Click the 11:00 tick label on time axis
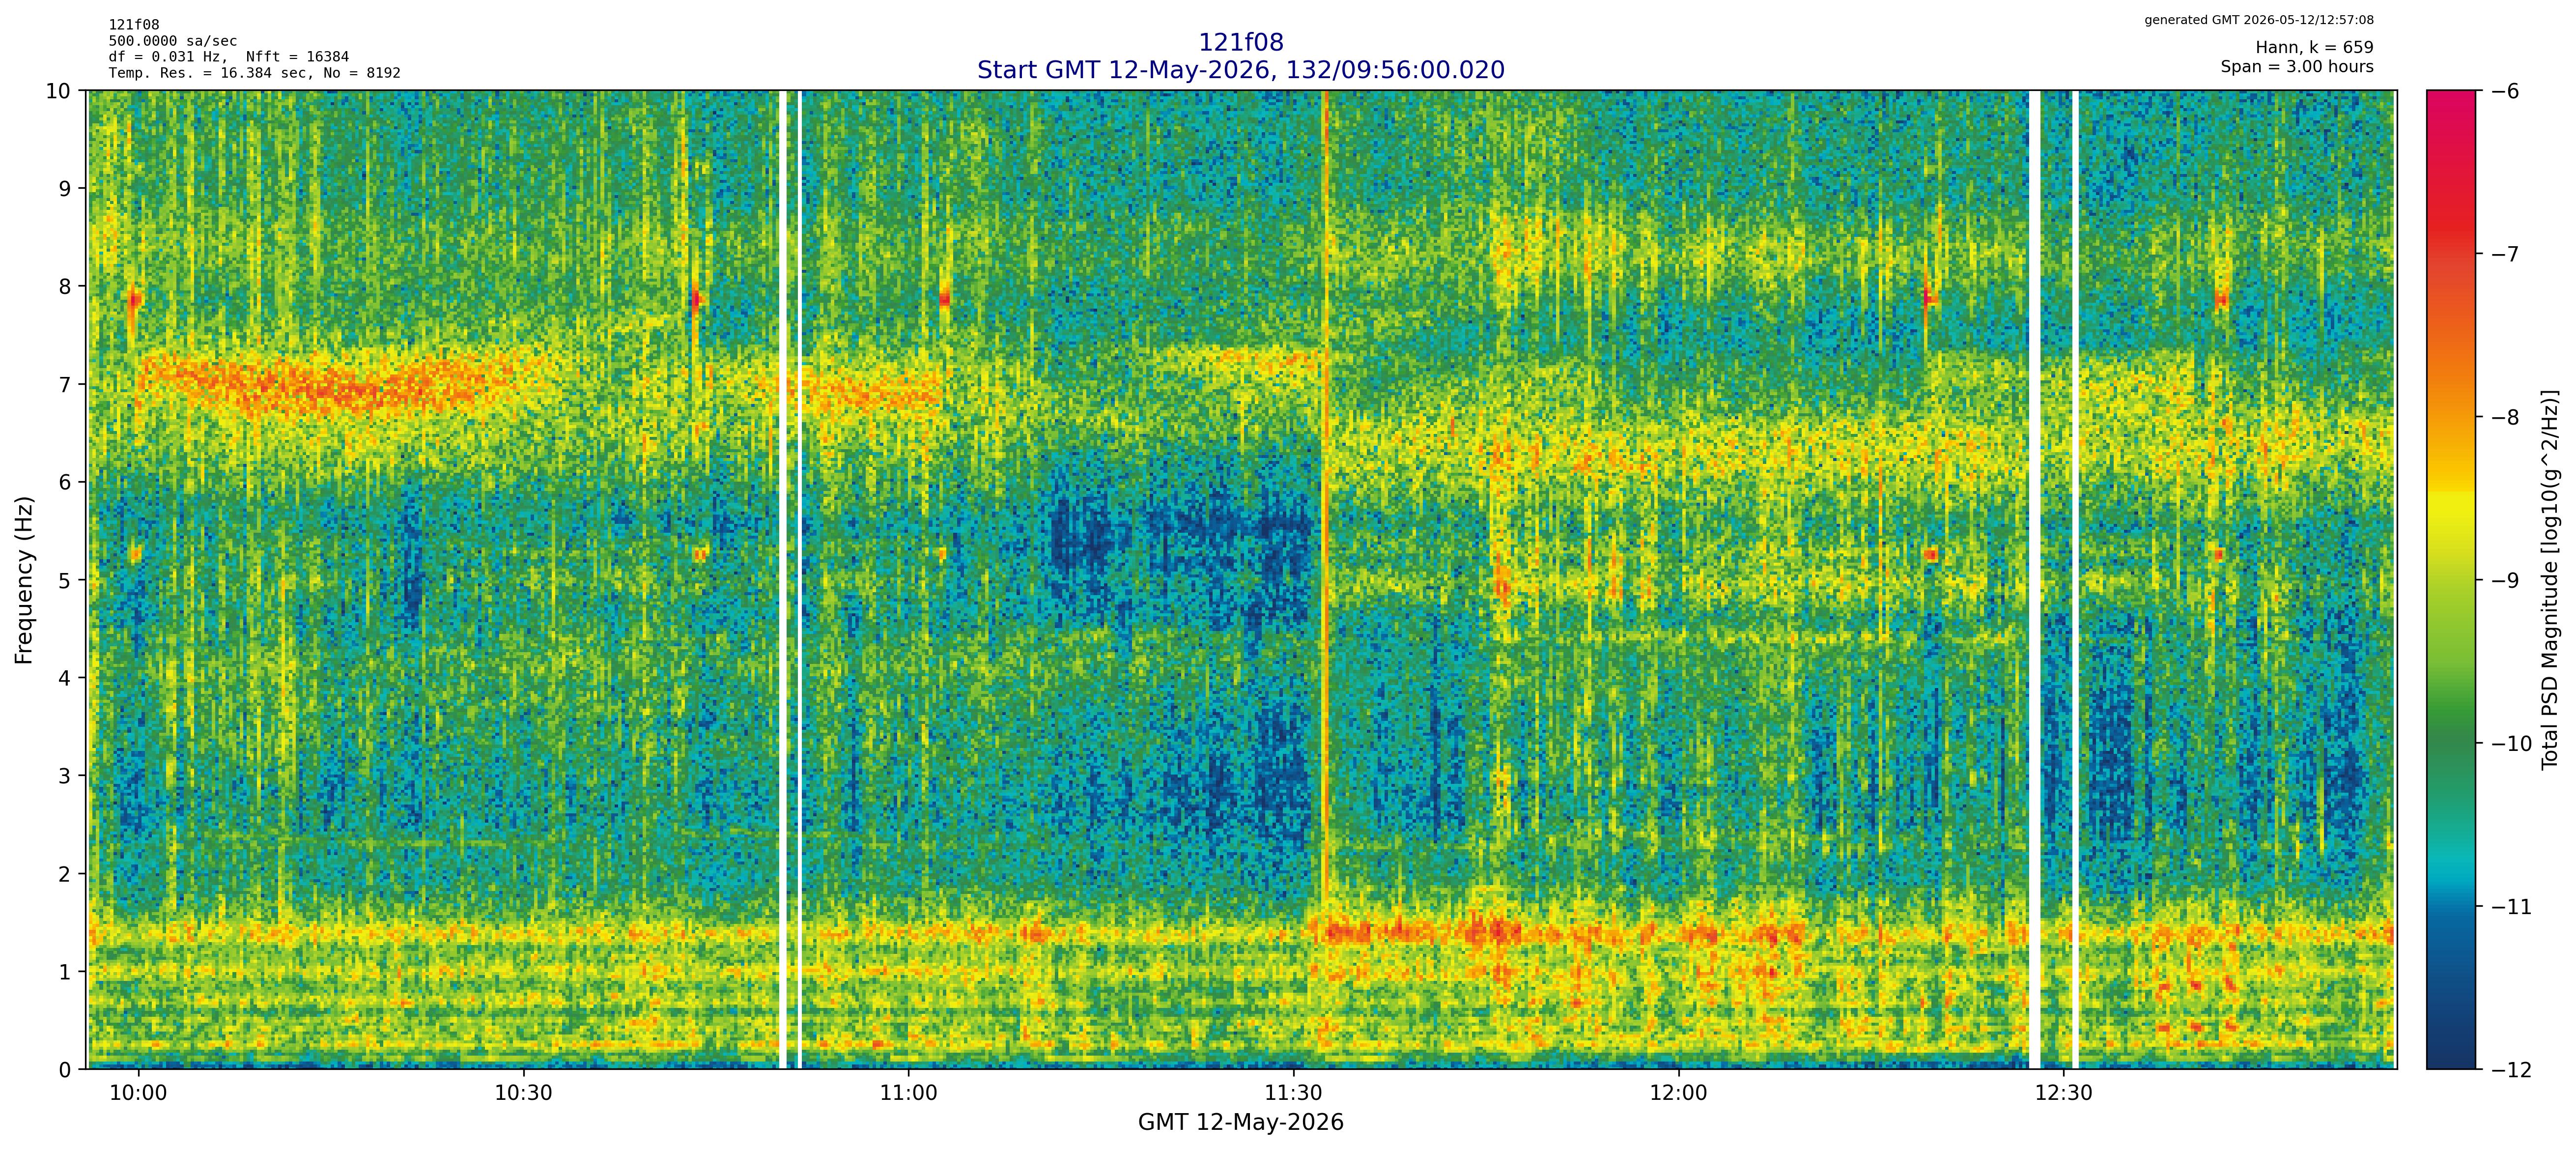Image resolution: width=2576 pixels, height=1149 pixels. click(x=908, y=1093)
